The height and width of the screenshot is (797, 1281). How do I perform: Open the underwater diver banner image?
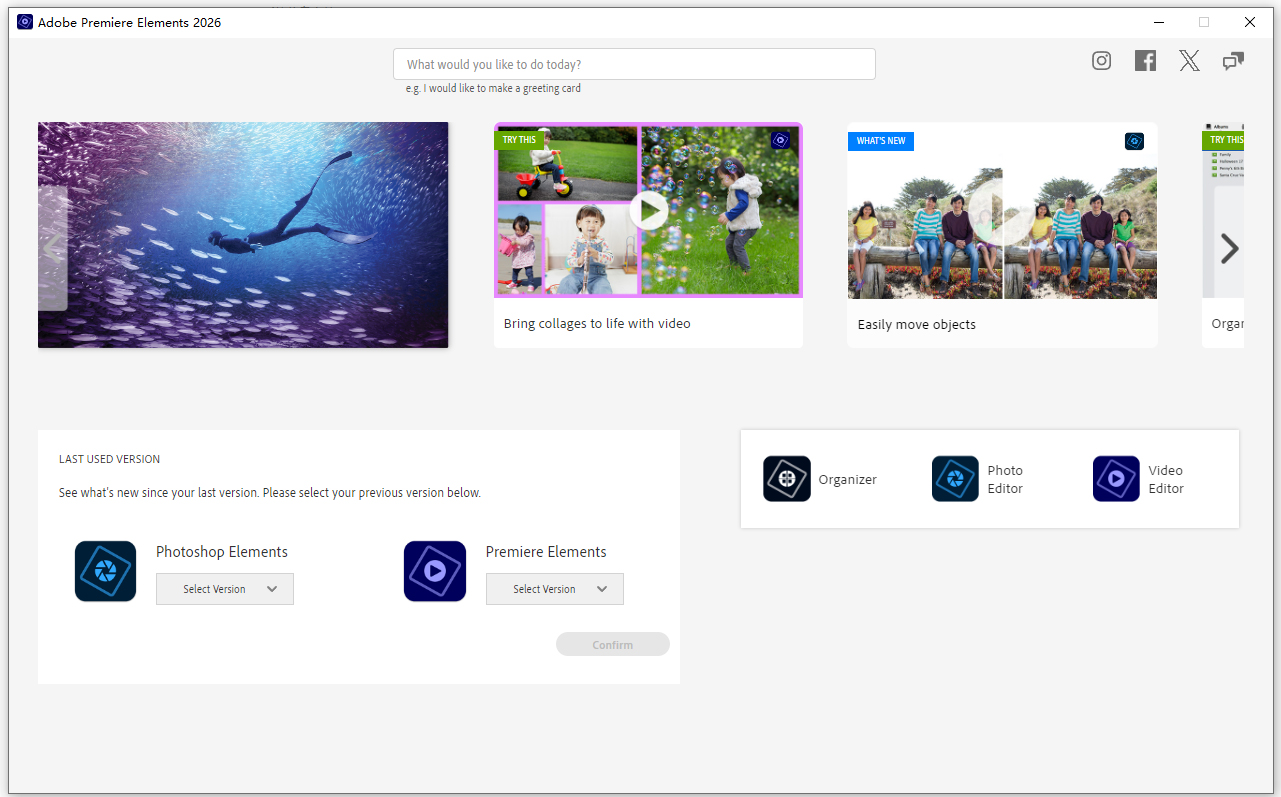click(x=243, y=235)
